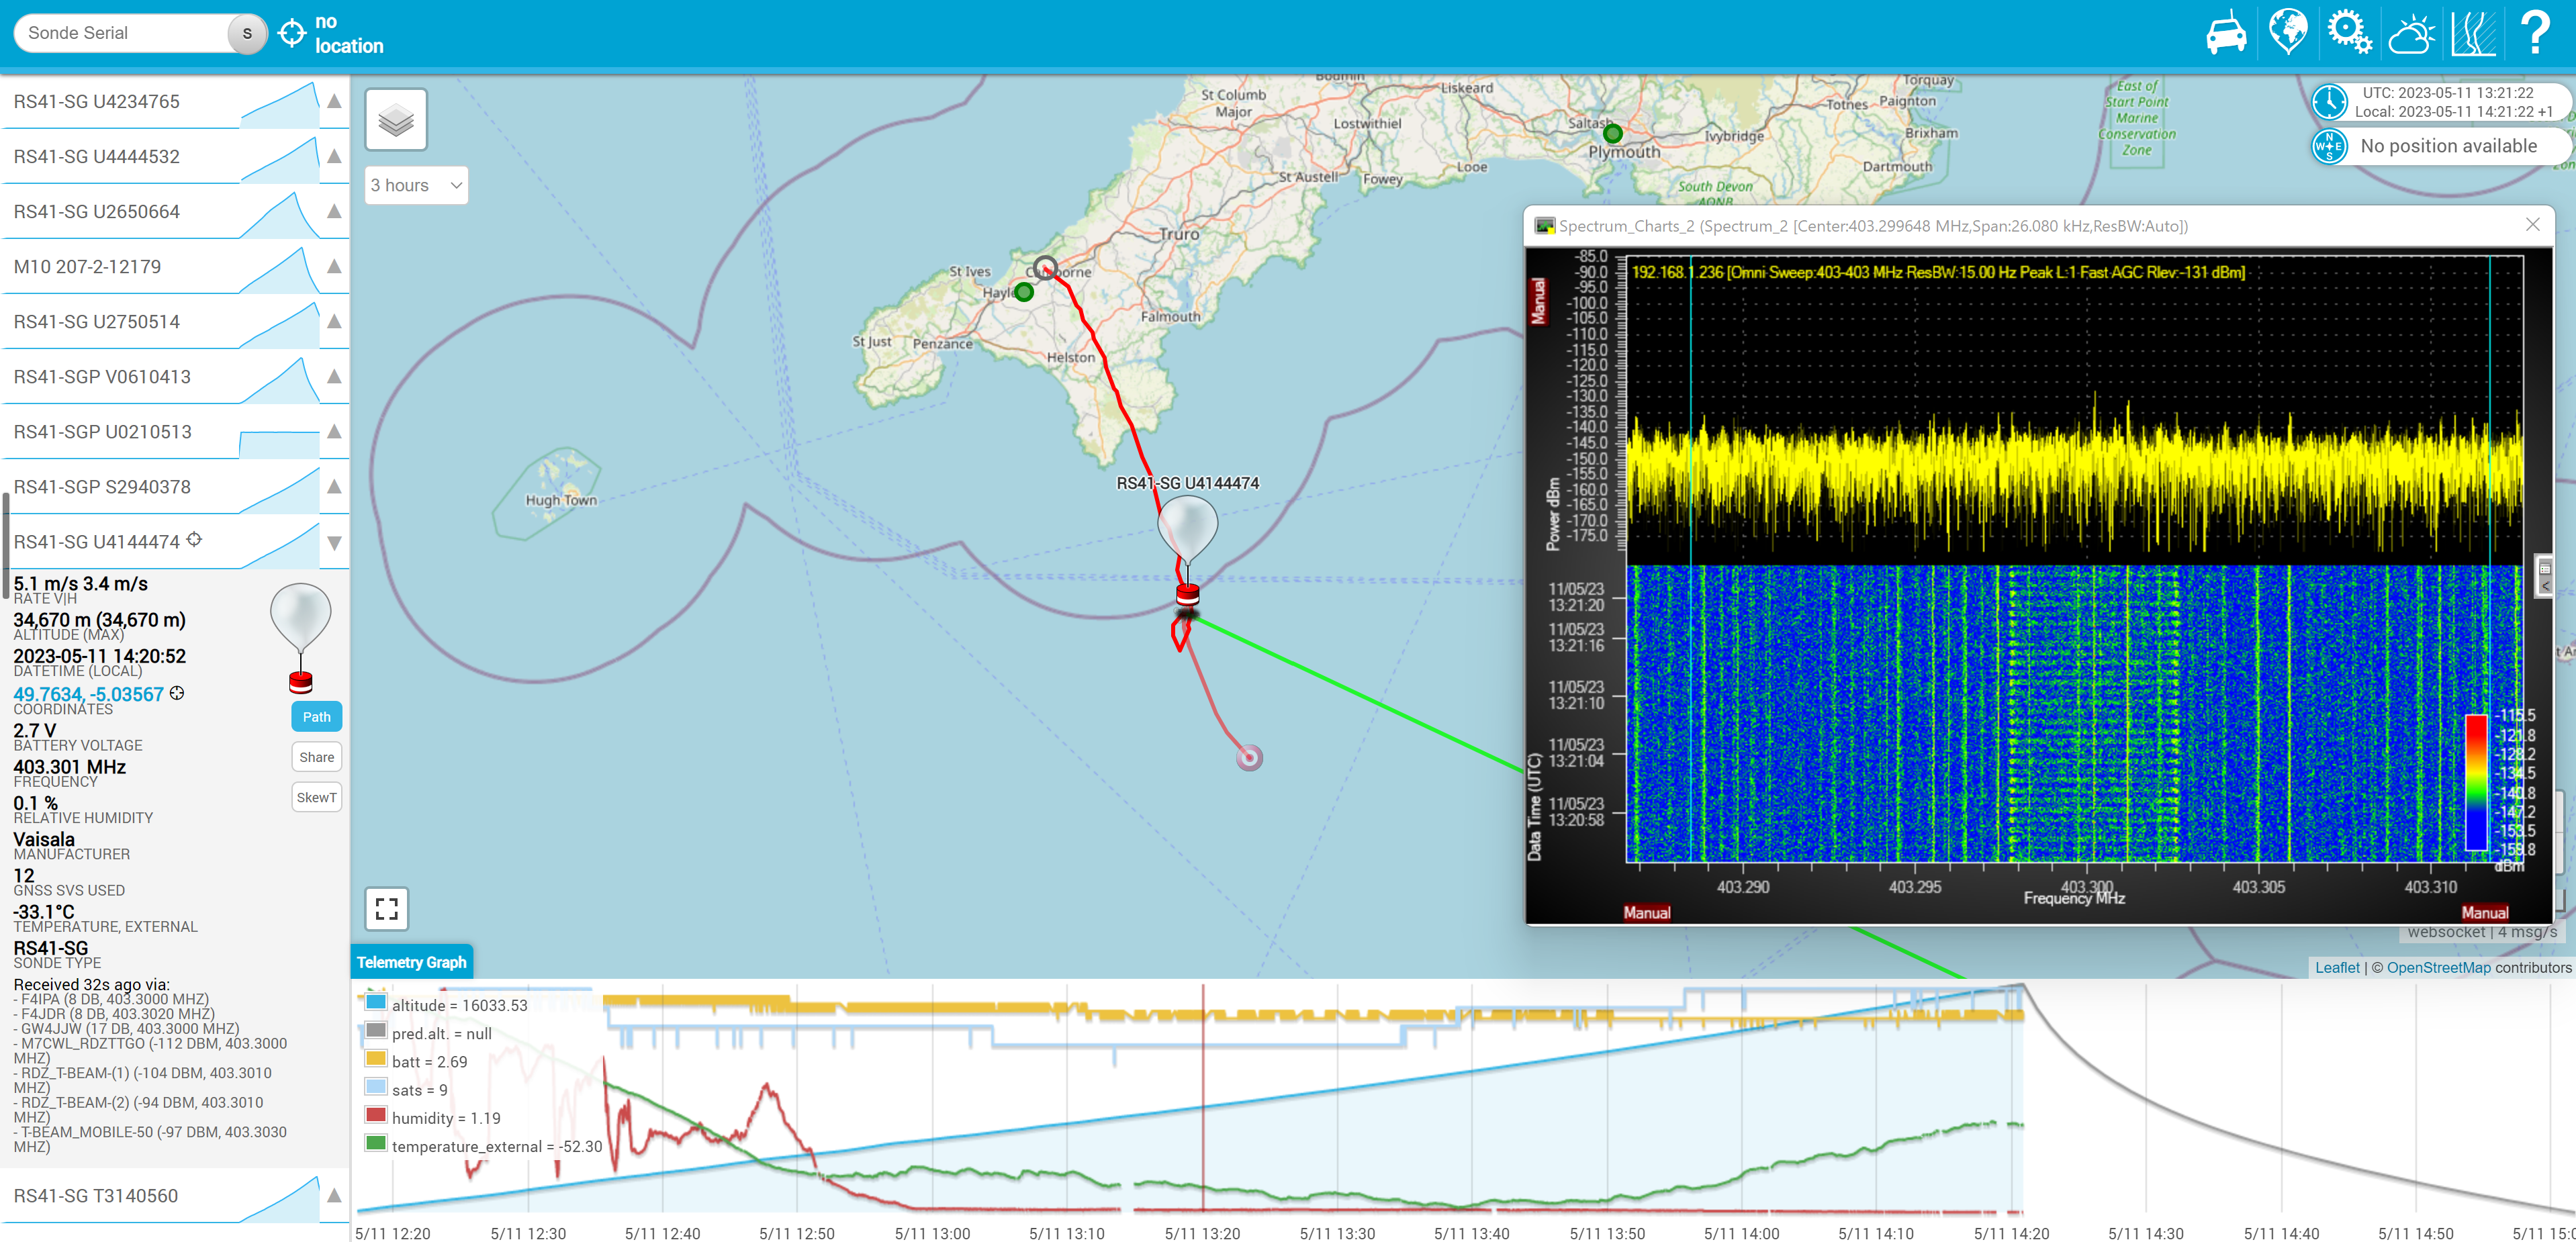Open the 3 hours time range dropdown

416,185
